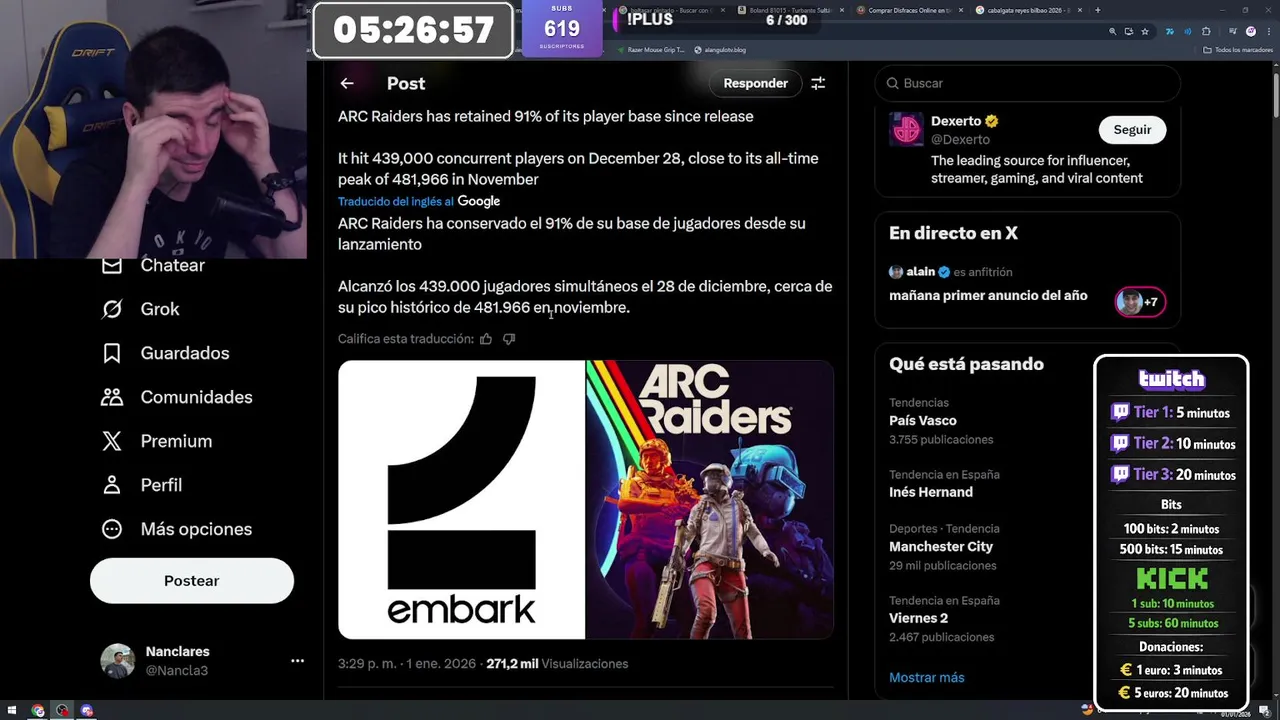Click the Nanclares profile avatar
1280x720 pixels.
[117, 661]
